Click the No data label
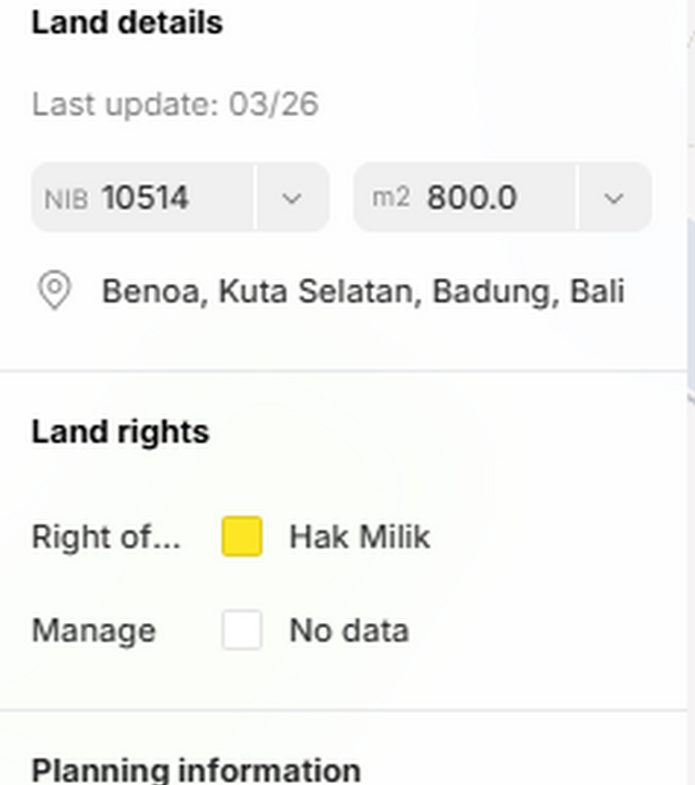The image size is (695, 785). pos(349,631)
